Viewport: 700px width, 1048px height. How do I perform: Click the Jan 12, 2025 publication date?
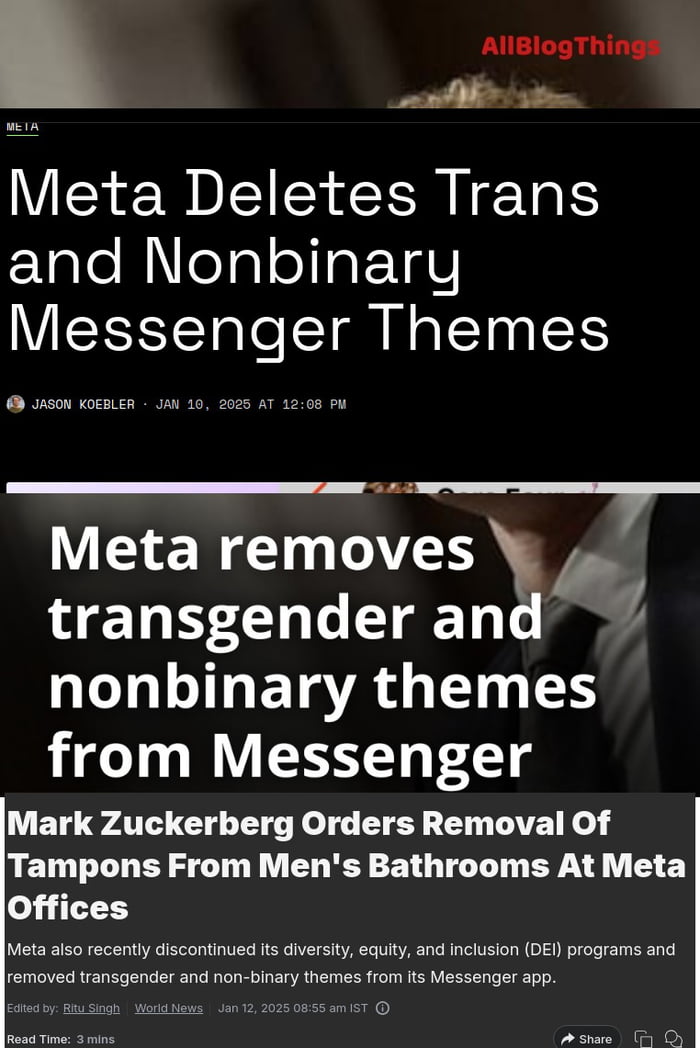[x=293, y=1008]
